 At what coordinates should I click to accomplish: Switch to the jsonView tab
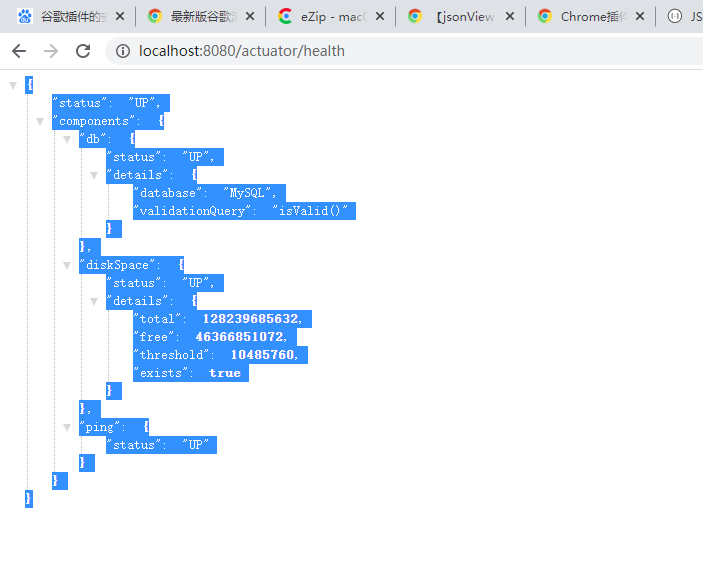[x=460, y=16]
